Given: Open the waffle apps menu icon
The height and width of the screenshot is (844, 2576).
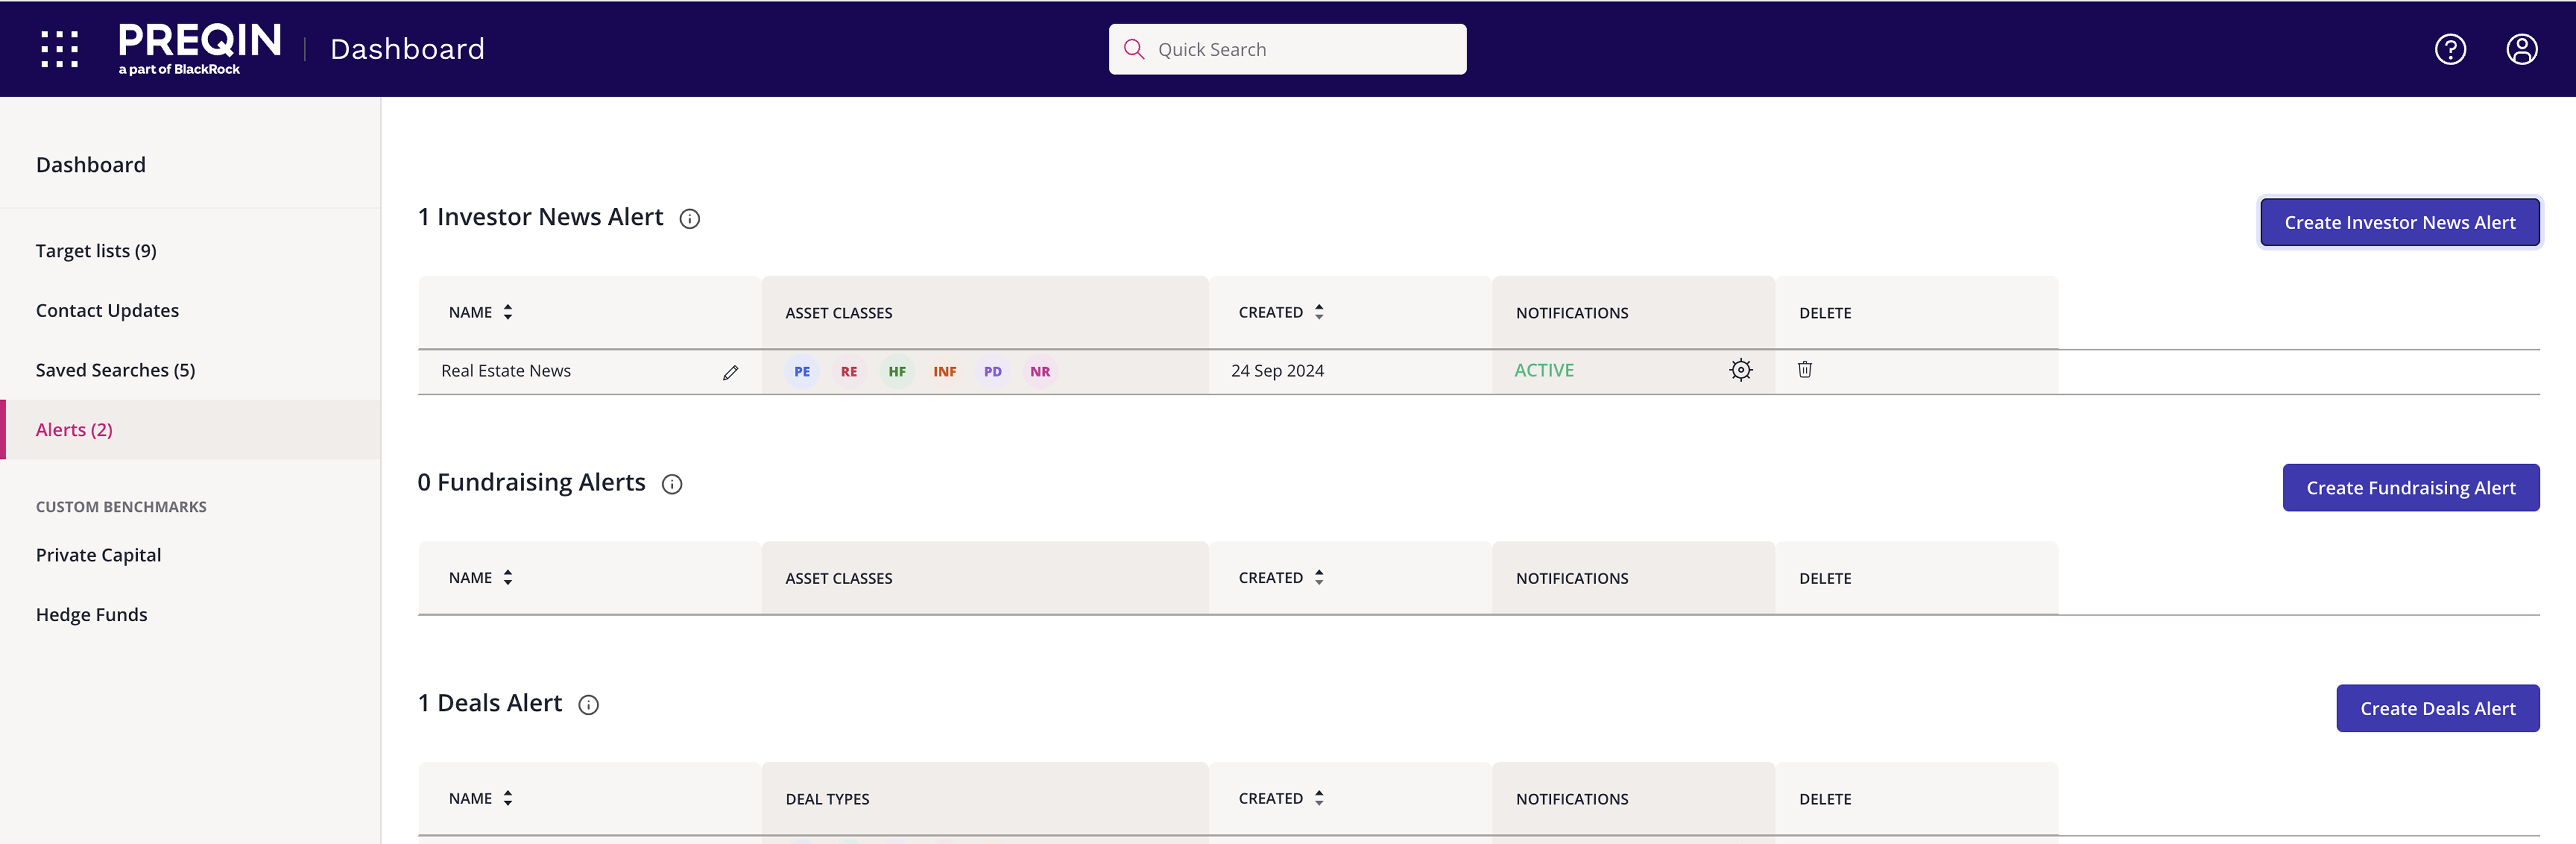Looking at the screenshot, I should tap(58, 48).
